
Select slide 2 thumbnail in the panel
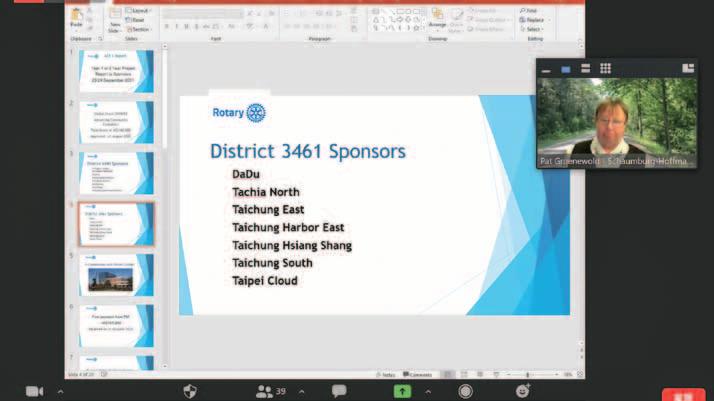pos(116,122)
